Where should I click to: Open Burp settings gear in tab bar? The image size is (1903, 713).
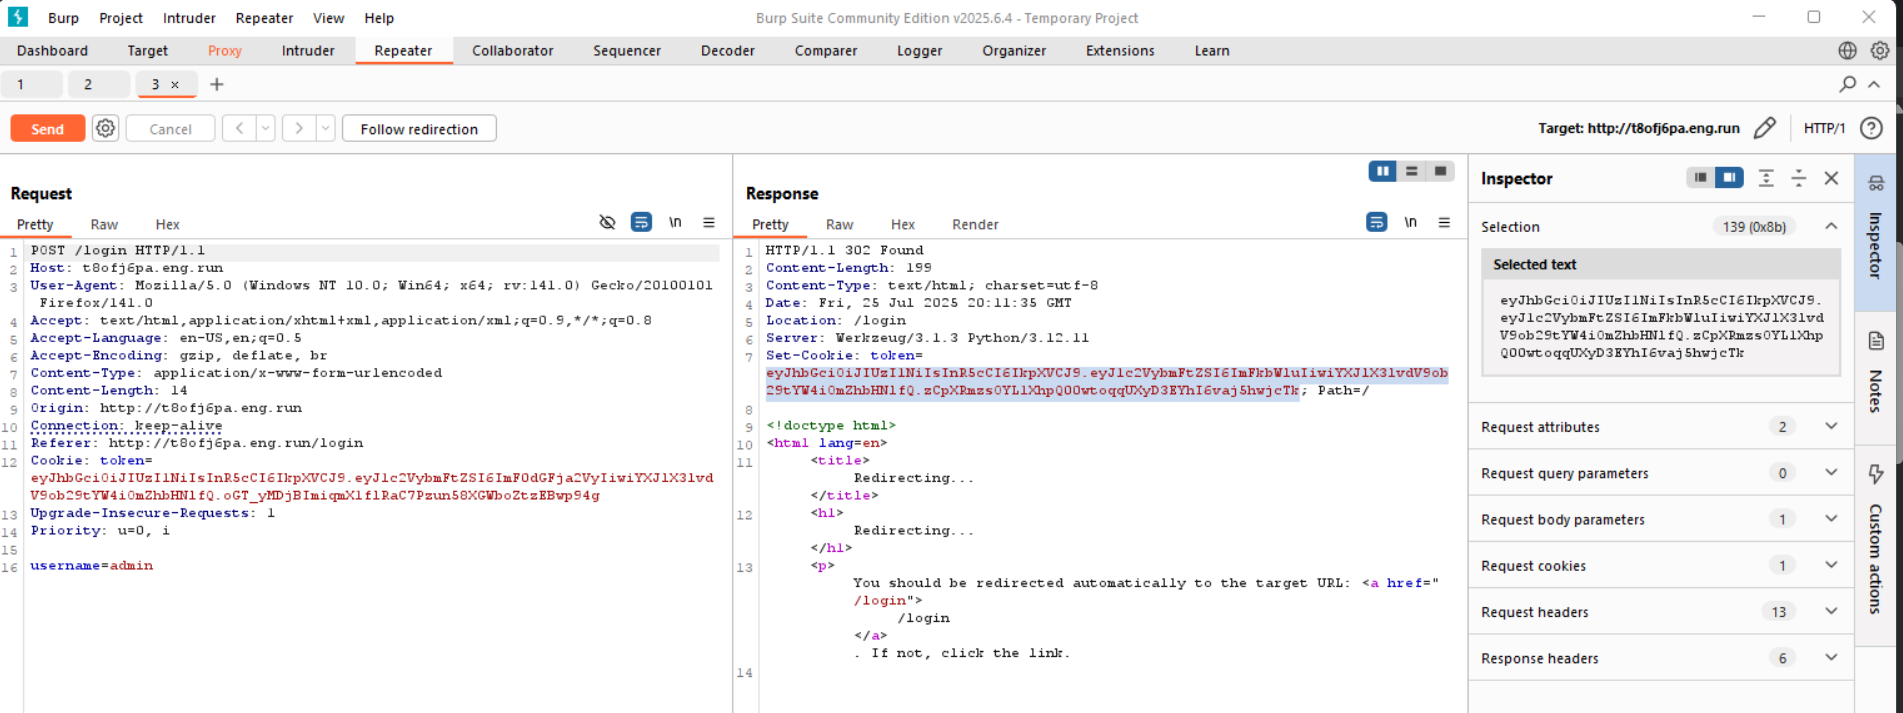1880,50
